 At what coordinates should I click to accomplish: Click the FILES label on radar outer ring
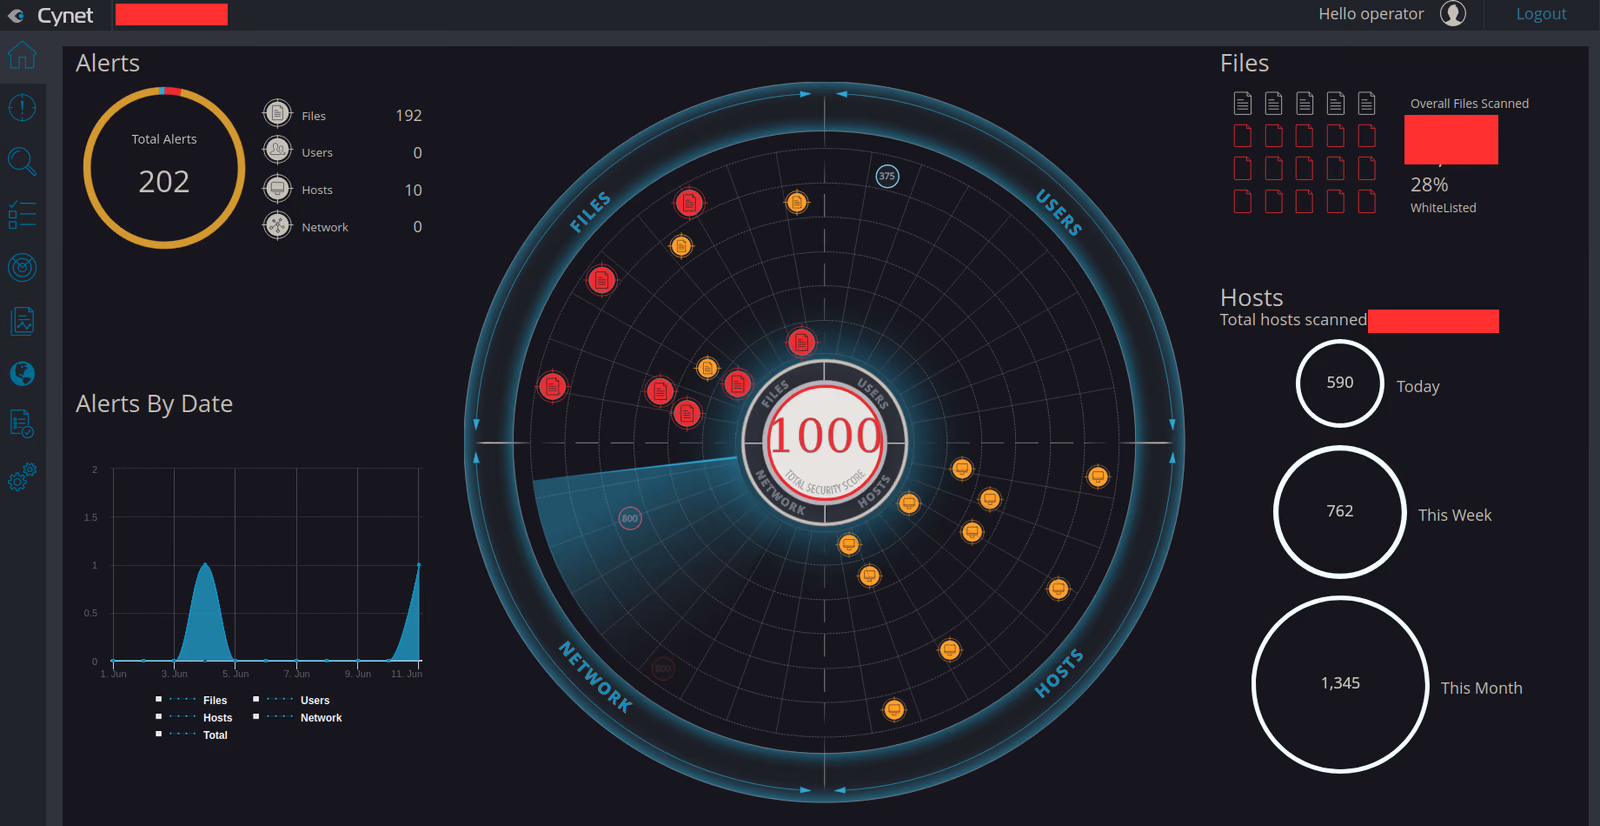[591, 212]
